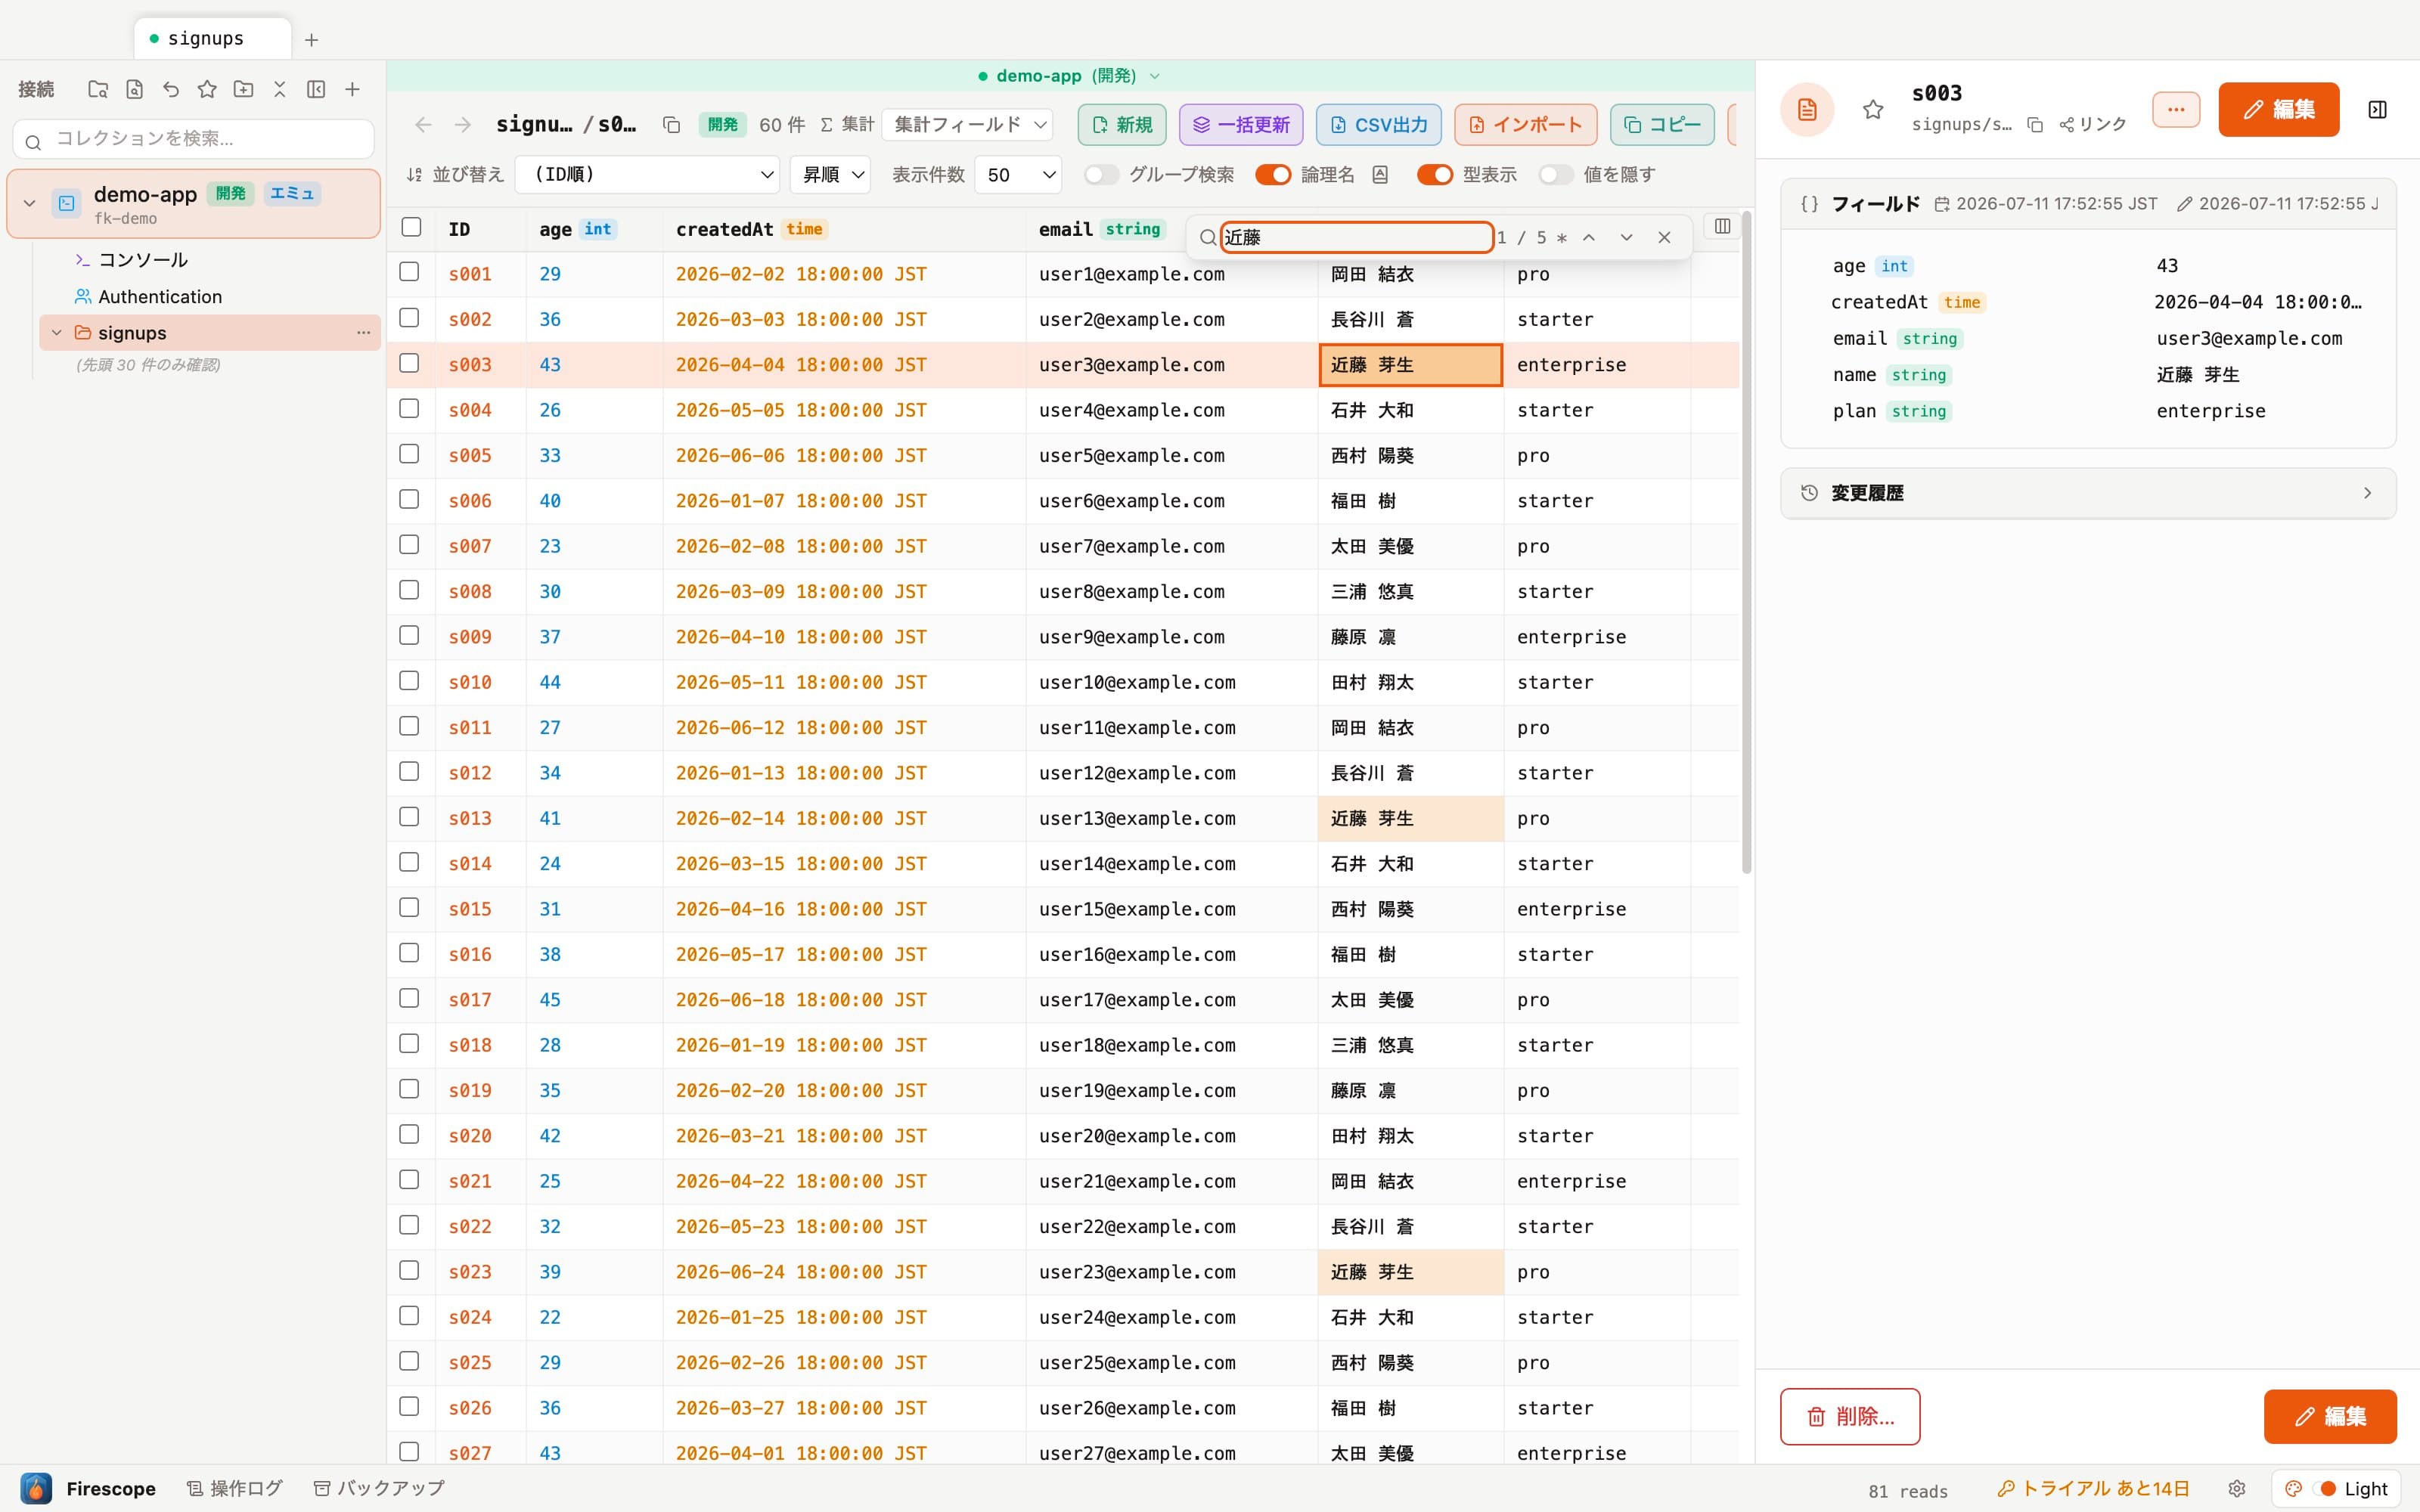Open the (ID順) sort field dropdown

point(648,175)
